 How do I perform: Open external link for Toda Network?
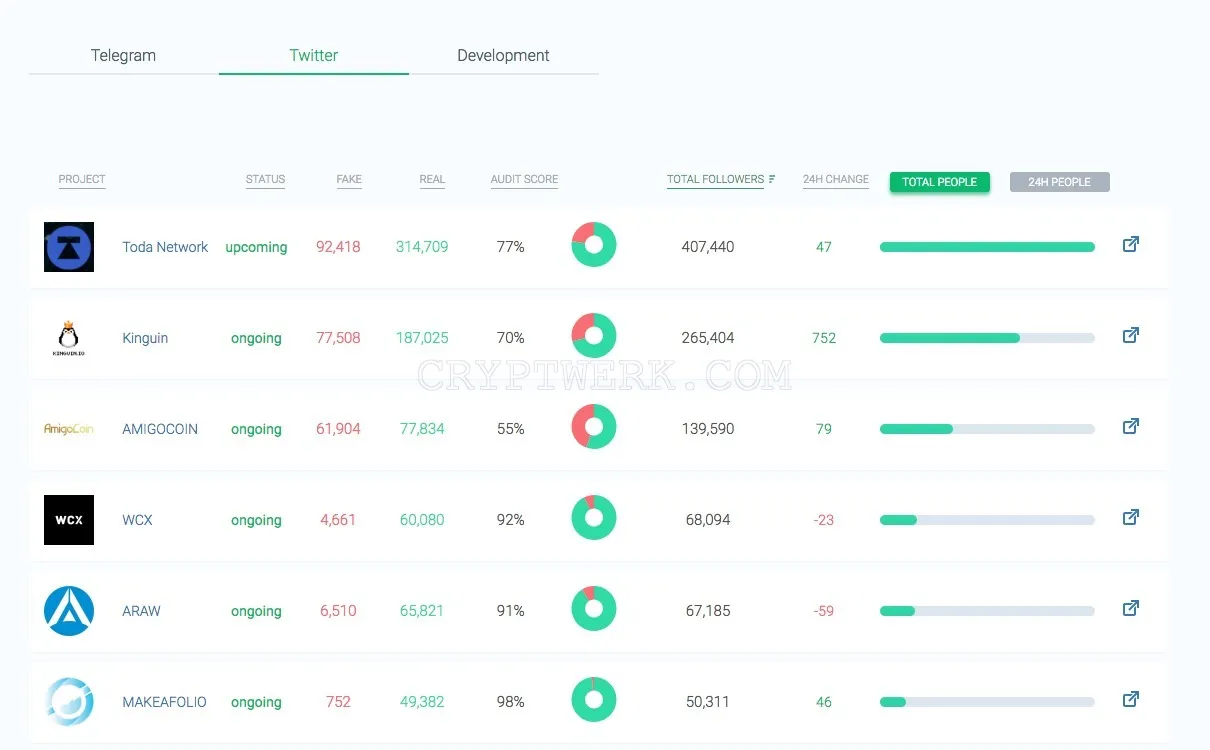pos(1131,244)
